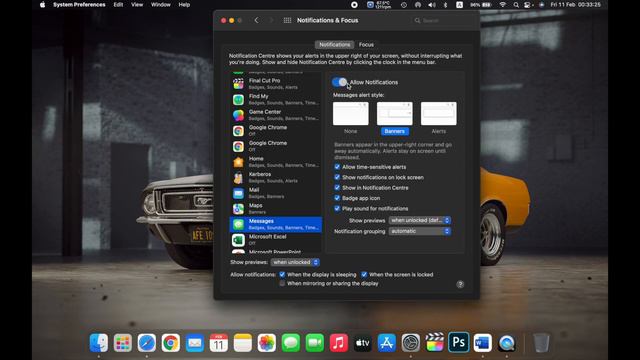Enable When mirroring or sharing the display
640x360 pixels.
pyautogui.click(x=282, y=283)
